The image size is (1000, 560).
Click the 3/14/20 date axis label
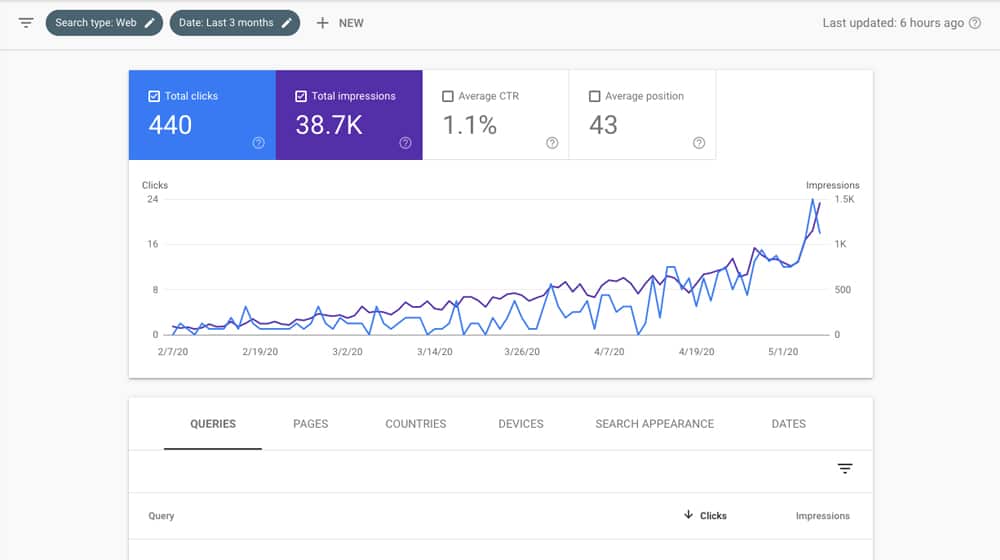(x=435, y=351)
